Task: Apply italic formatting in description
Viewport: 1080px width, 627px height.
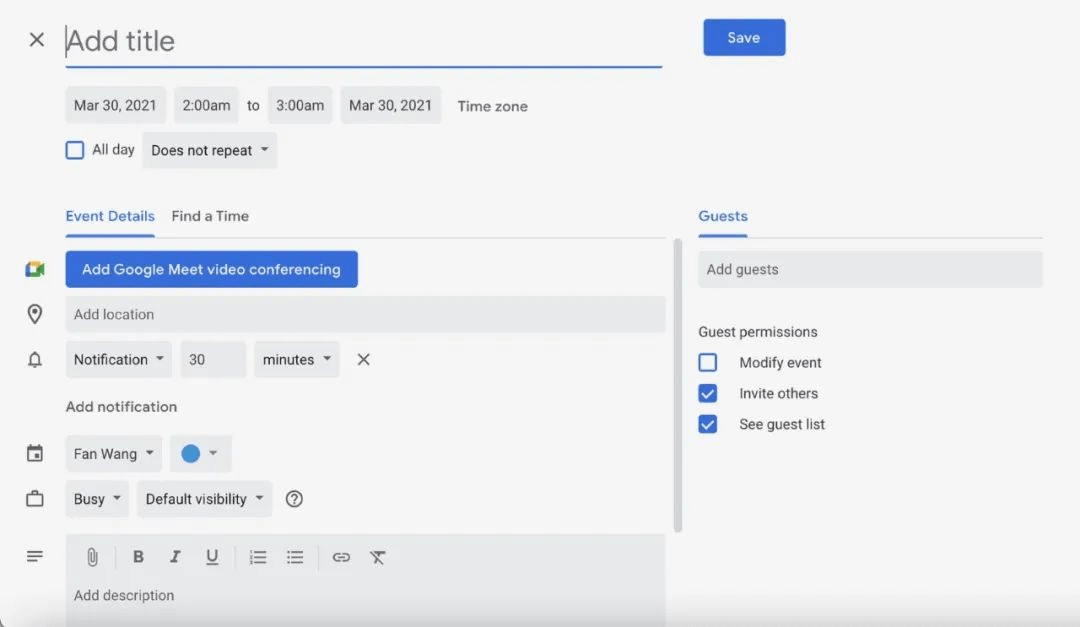Action: (175, 557)
